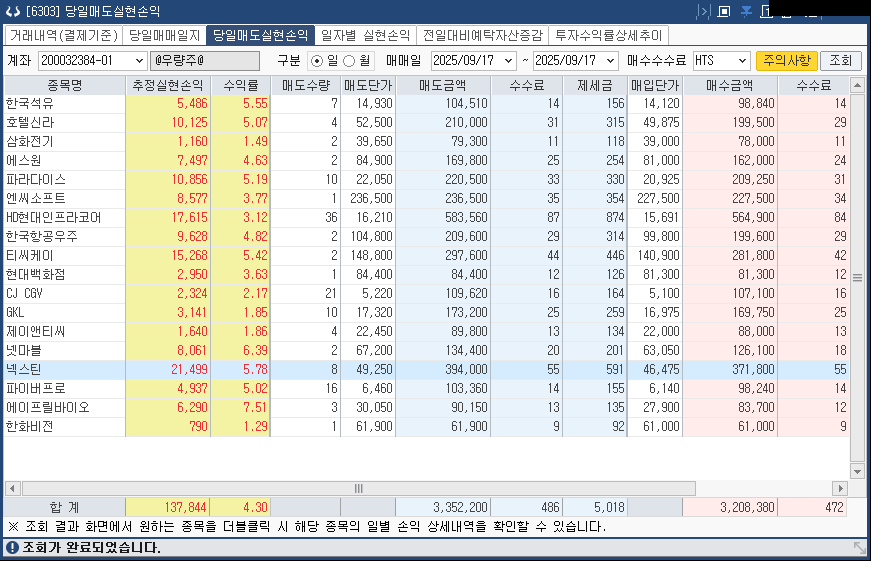Select the 엔씨소프트 stock row

click(426, 198)
